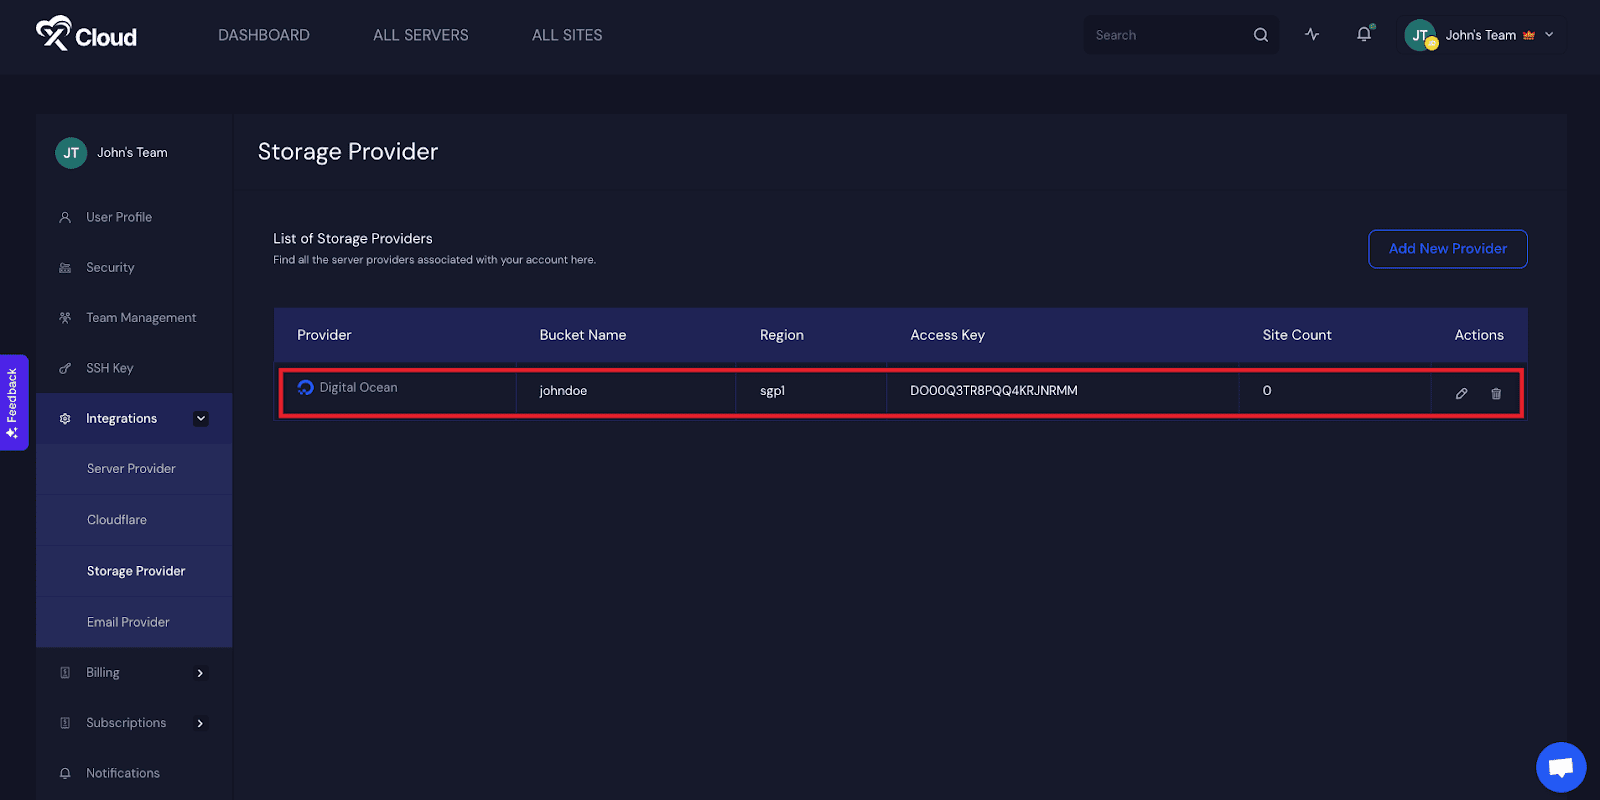The height and width of the screenshot is (800, 1600).
Task: Click the xCloud logo
Action: click(87, 35)
